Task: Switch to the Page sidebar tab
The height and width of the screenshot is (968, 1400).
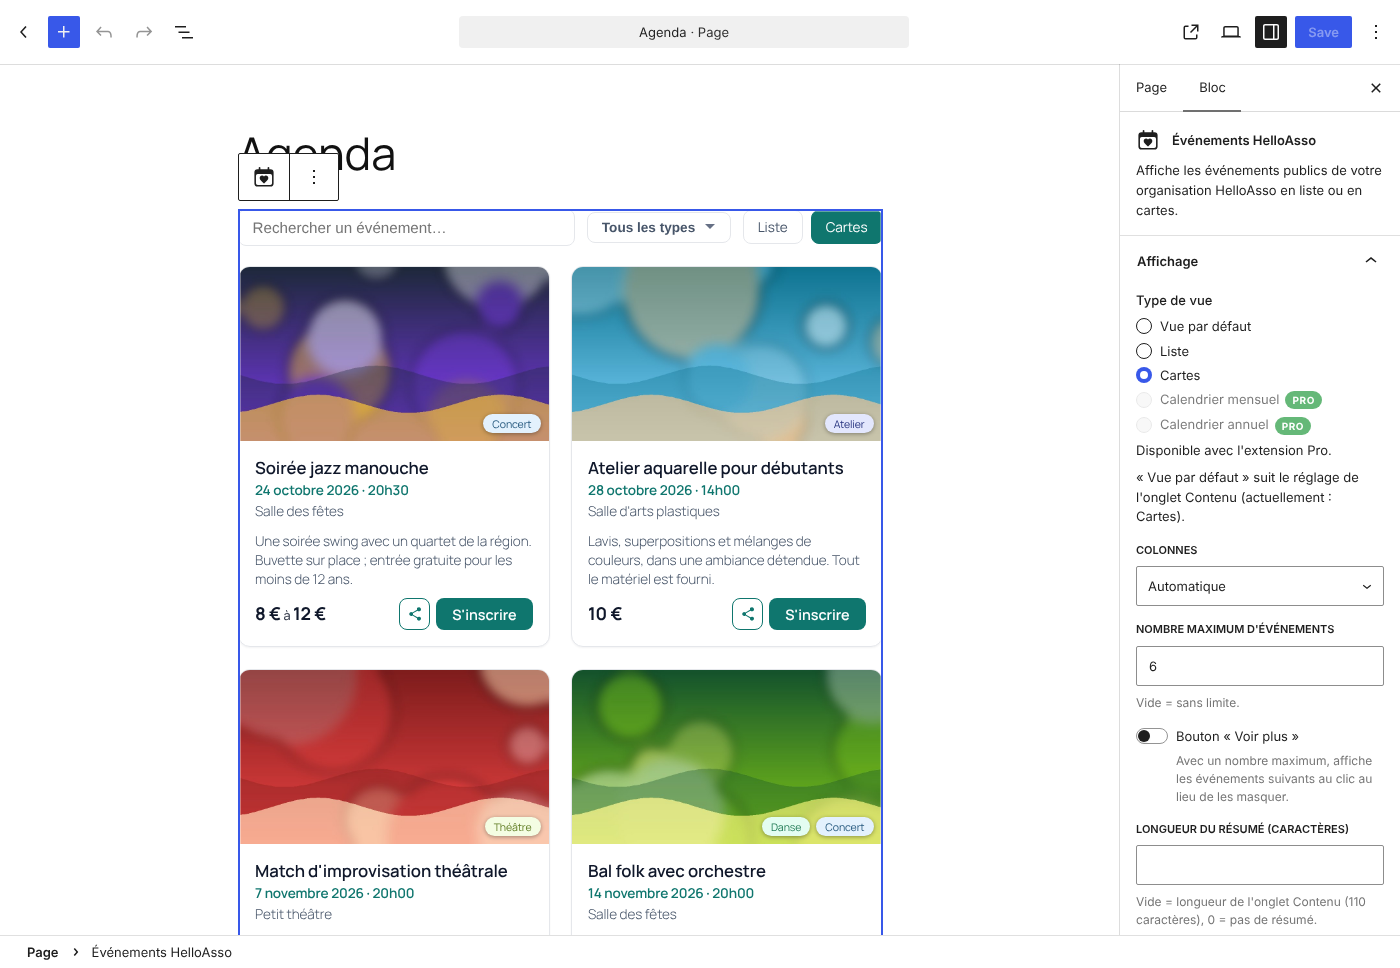Action: (1151, 88)
